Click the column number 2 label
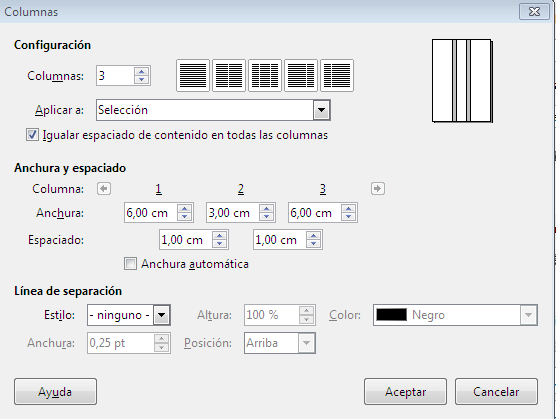 tap(241, 189)
